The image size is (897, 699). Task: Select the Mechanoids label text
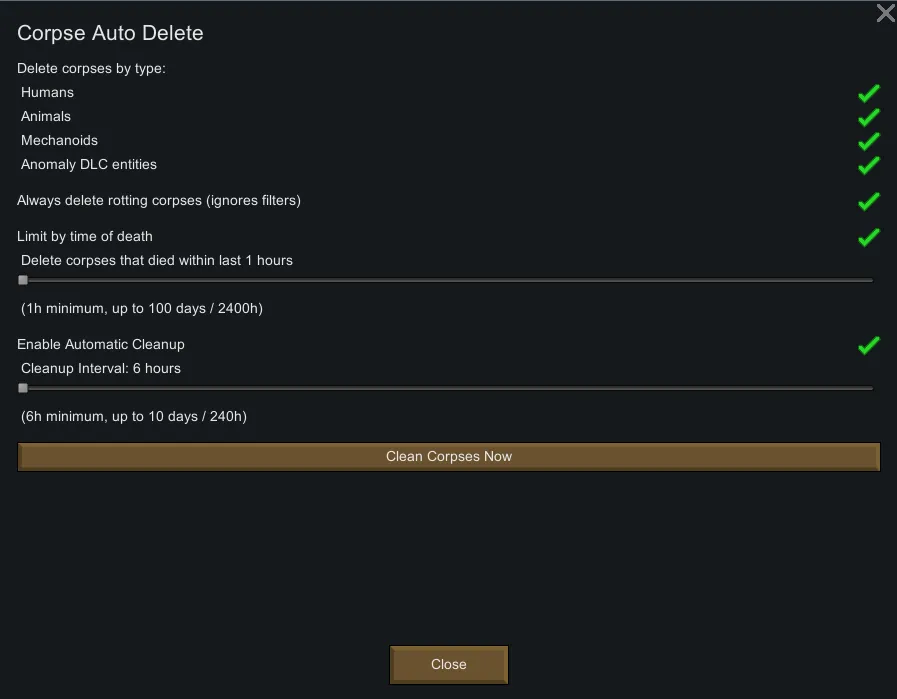coord(59,140)
